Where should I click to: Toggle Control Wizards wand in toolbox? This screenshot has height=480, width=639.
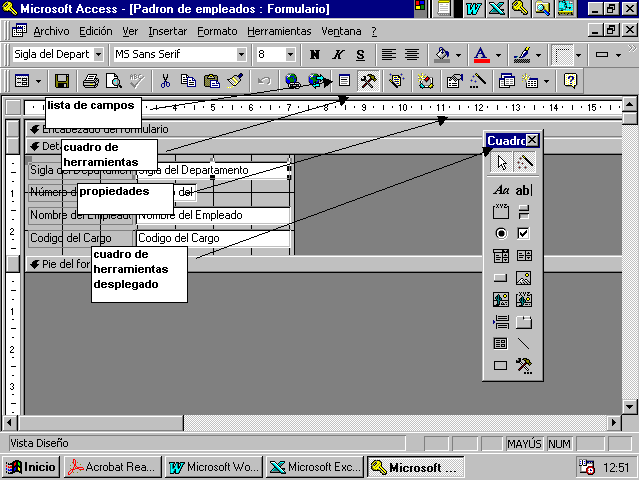[524, 162]
